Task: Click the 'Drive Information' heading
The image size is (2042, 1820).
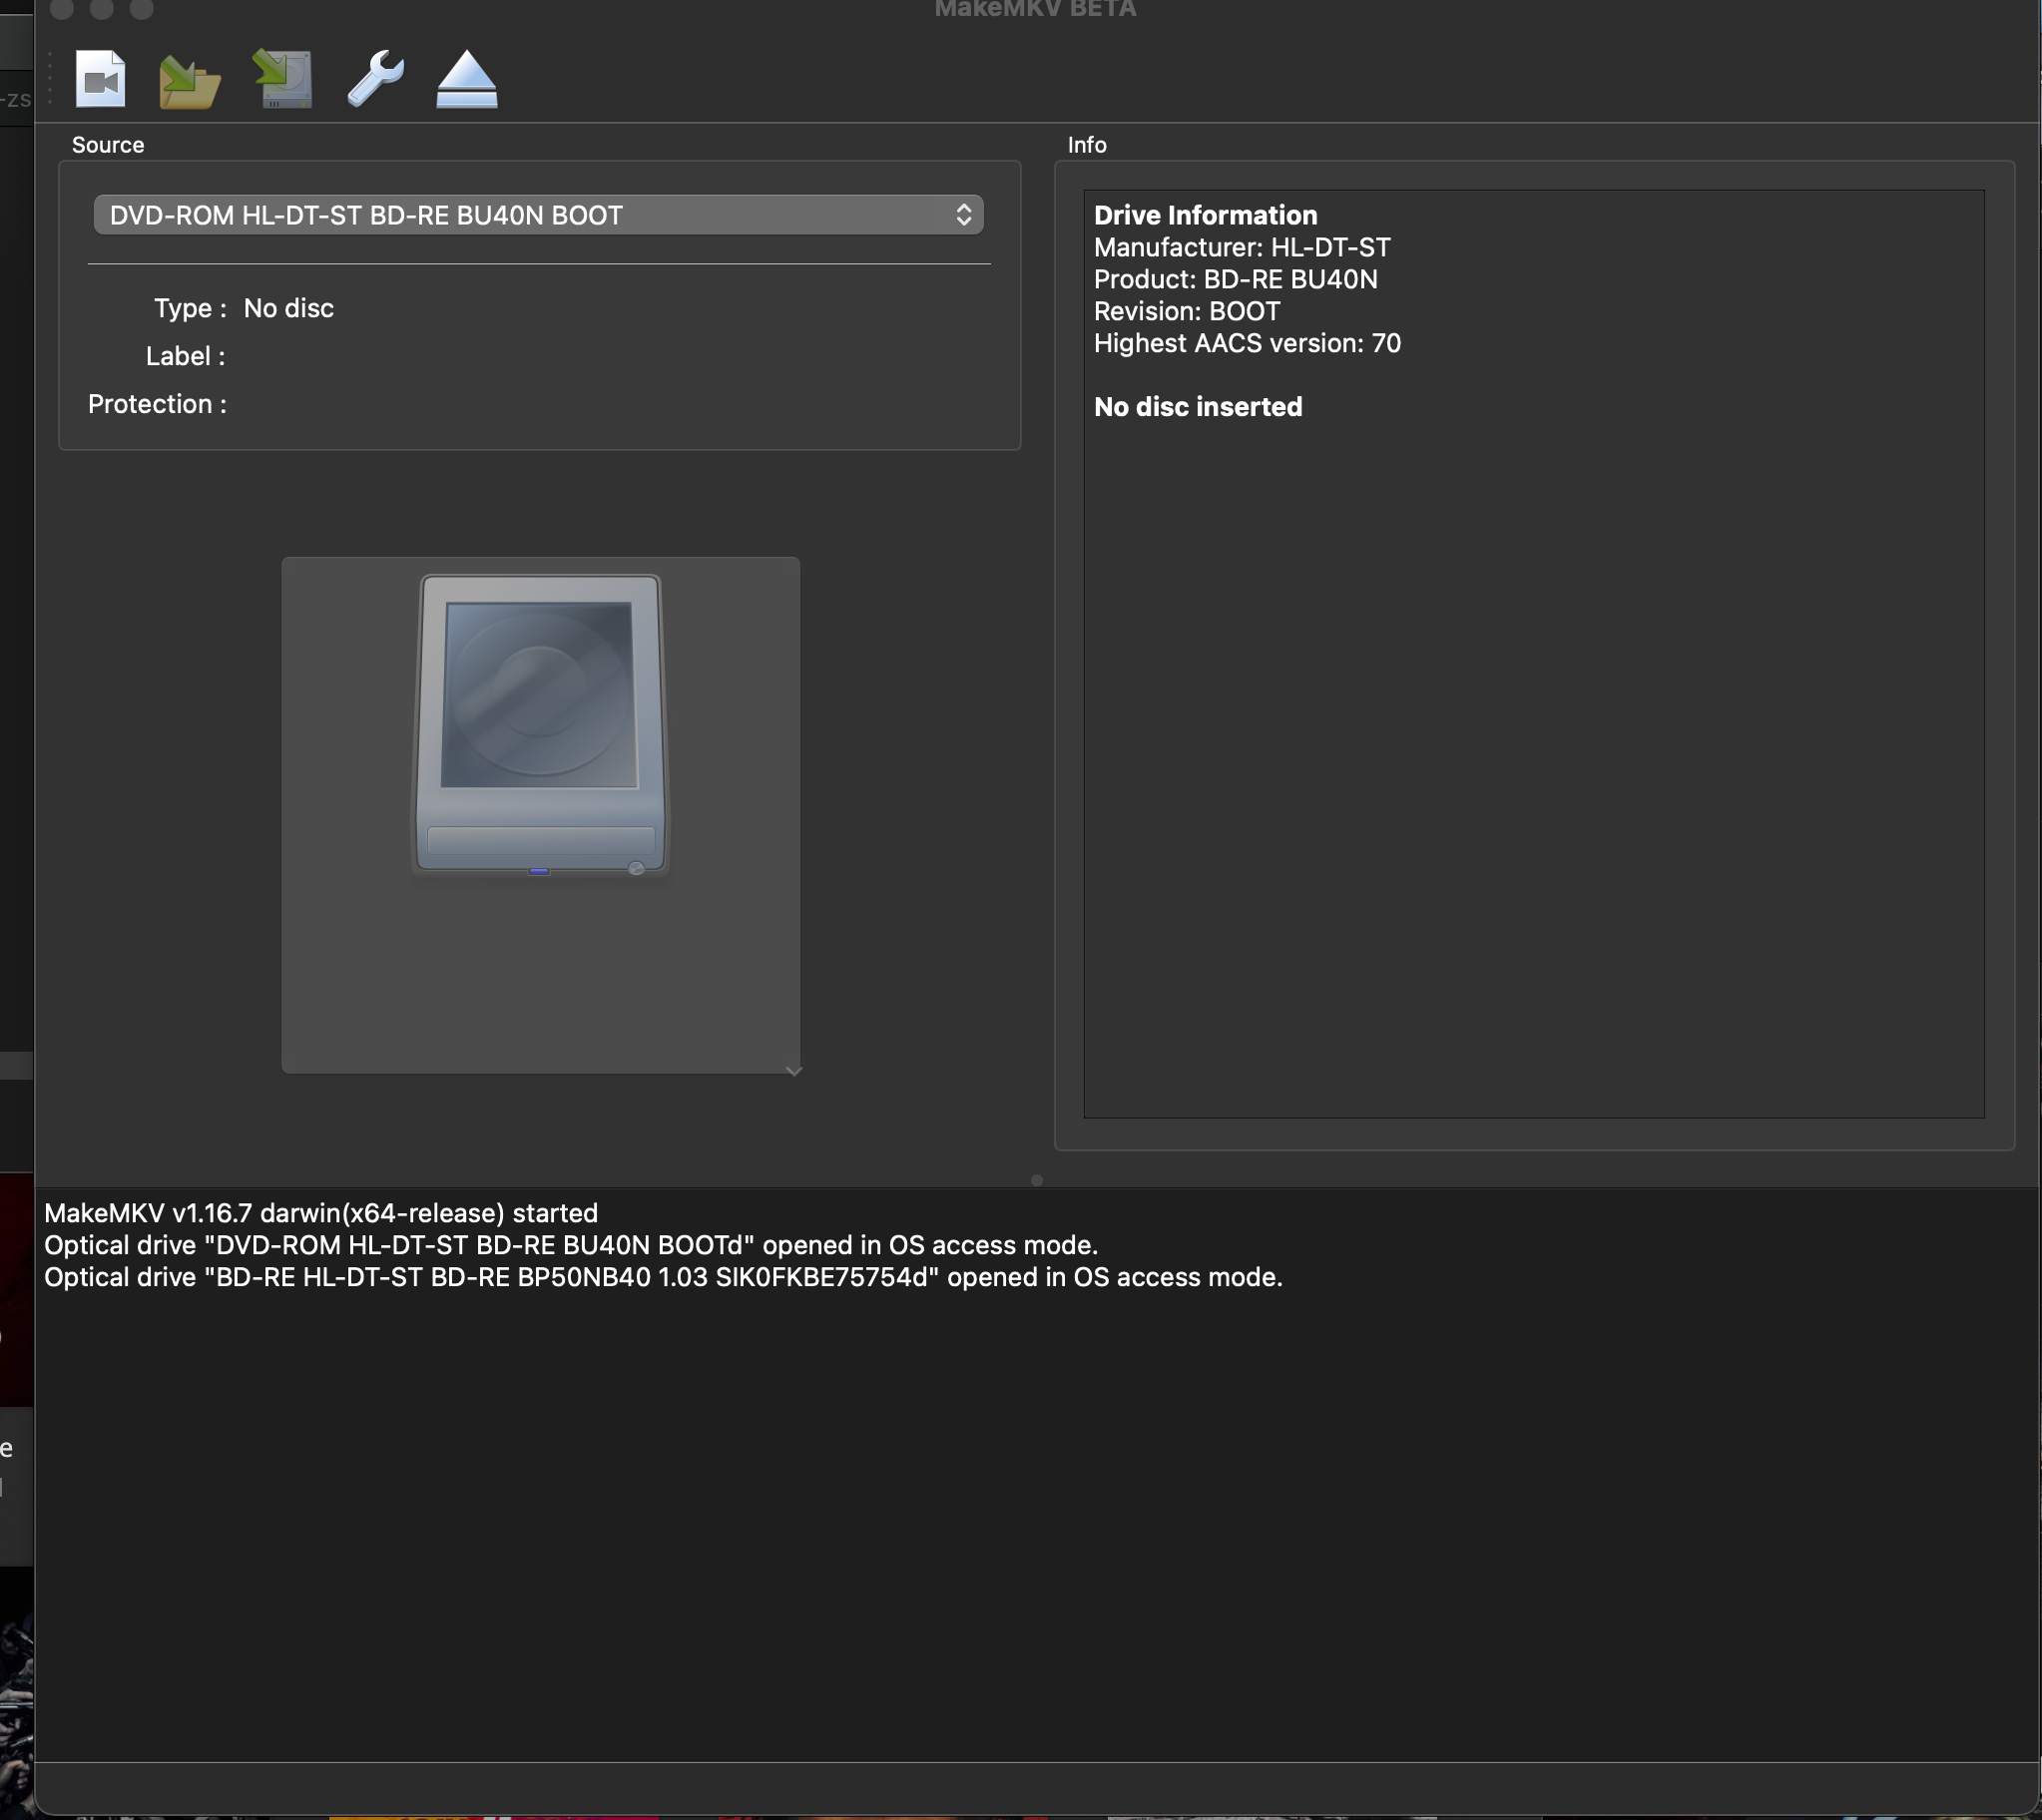Action: pos(1205,215)
